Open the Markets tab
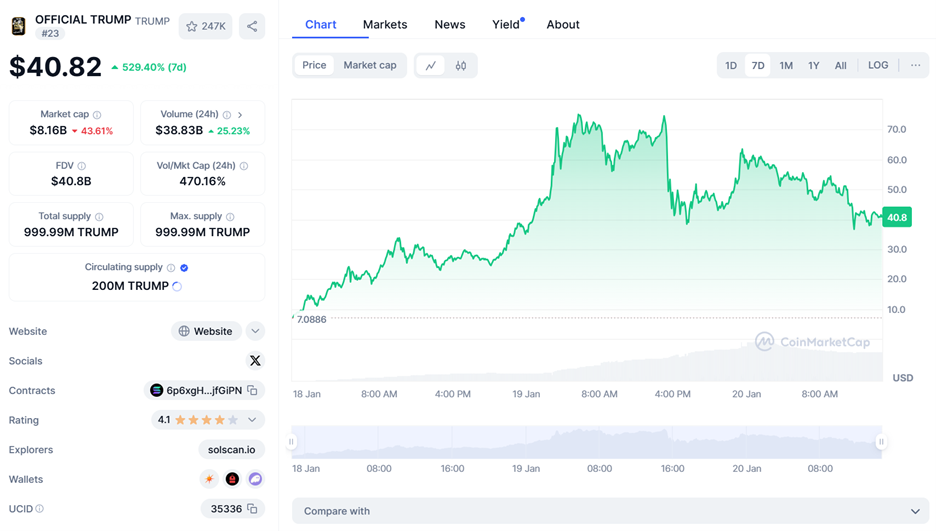Screen dimensions: 936x531 pyautogui.click(x=385, y=24)
